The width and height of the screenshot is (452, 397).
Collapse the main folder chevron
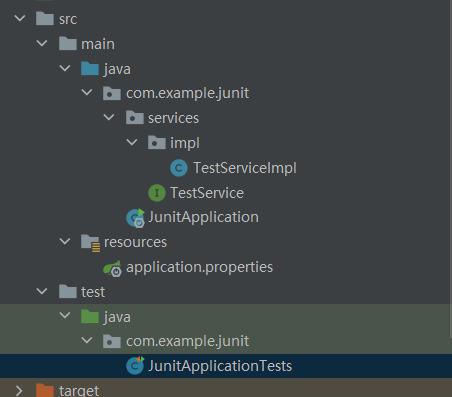(x=42, y=43)
